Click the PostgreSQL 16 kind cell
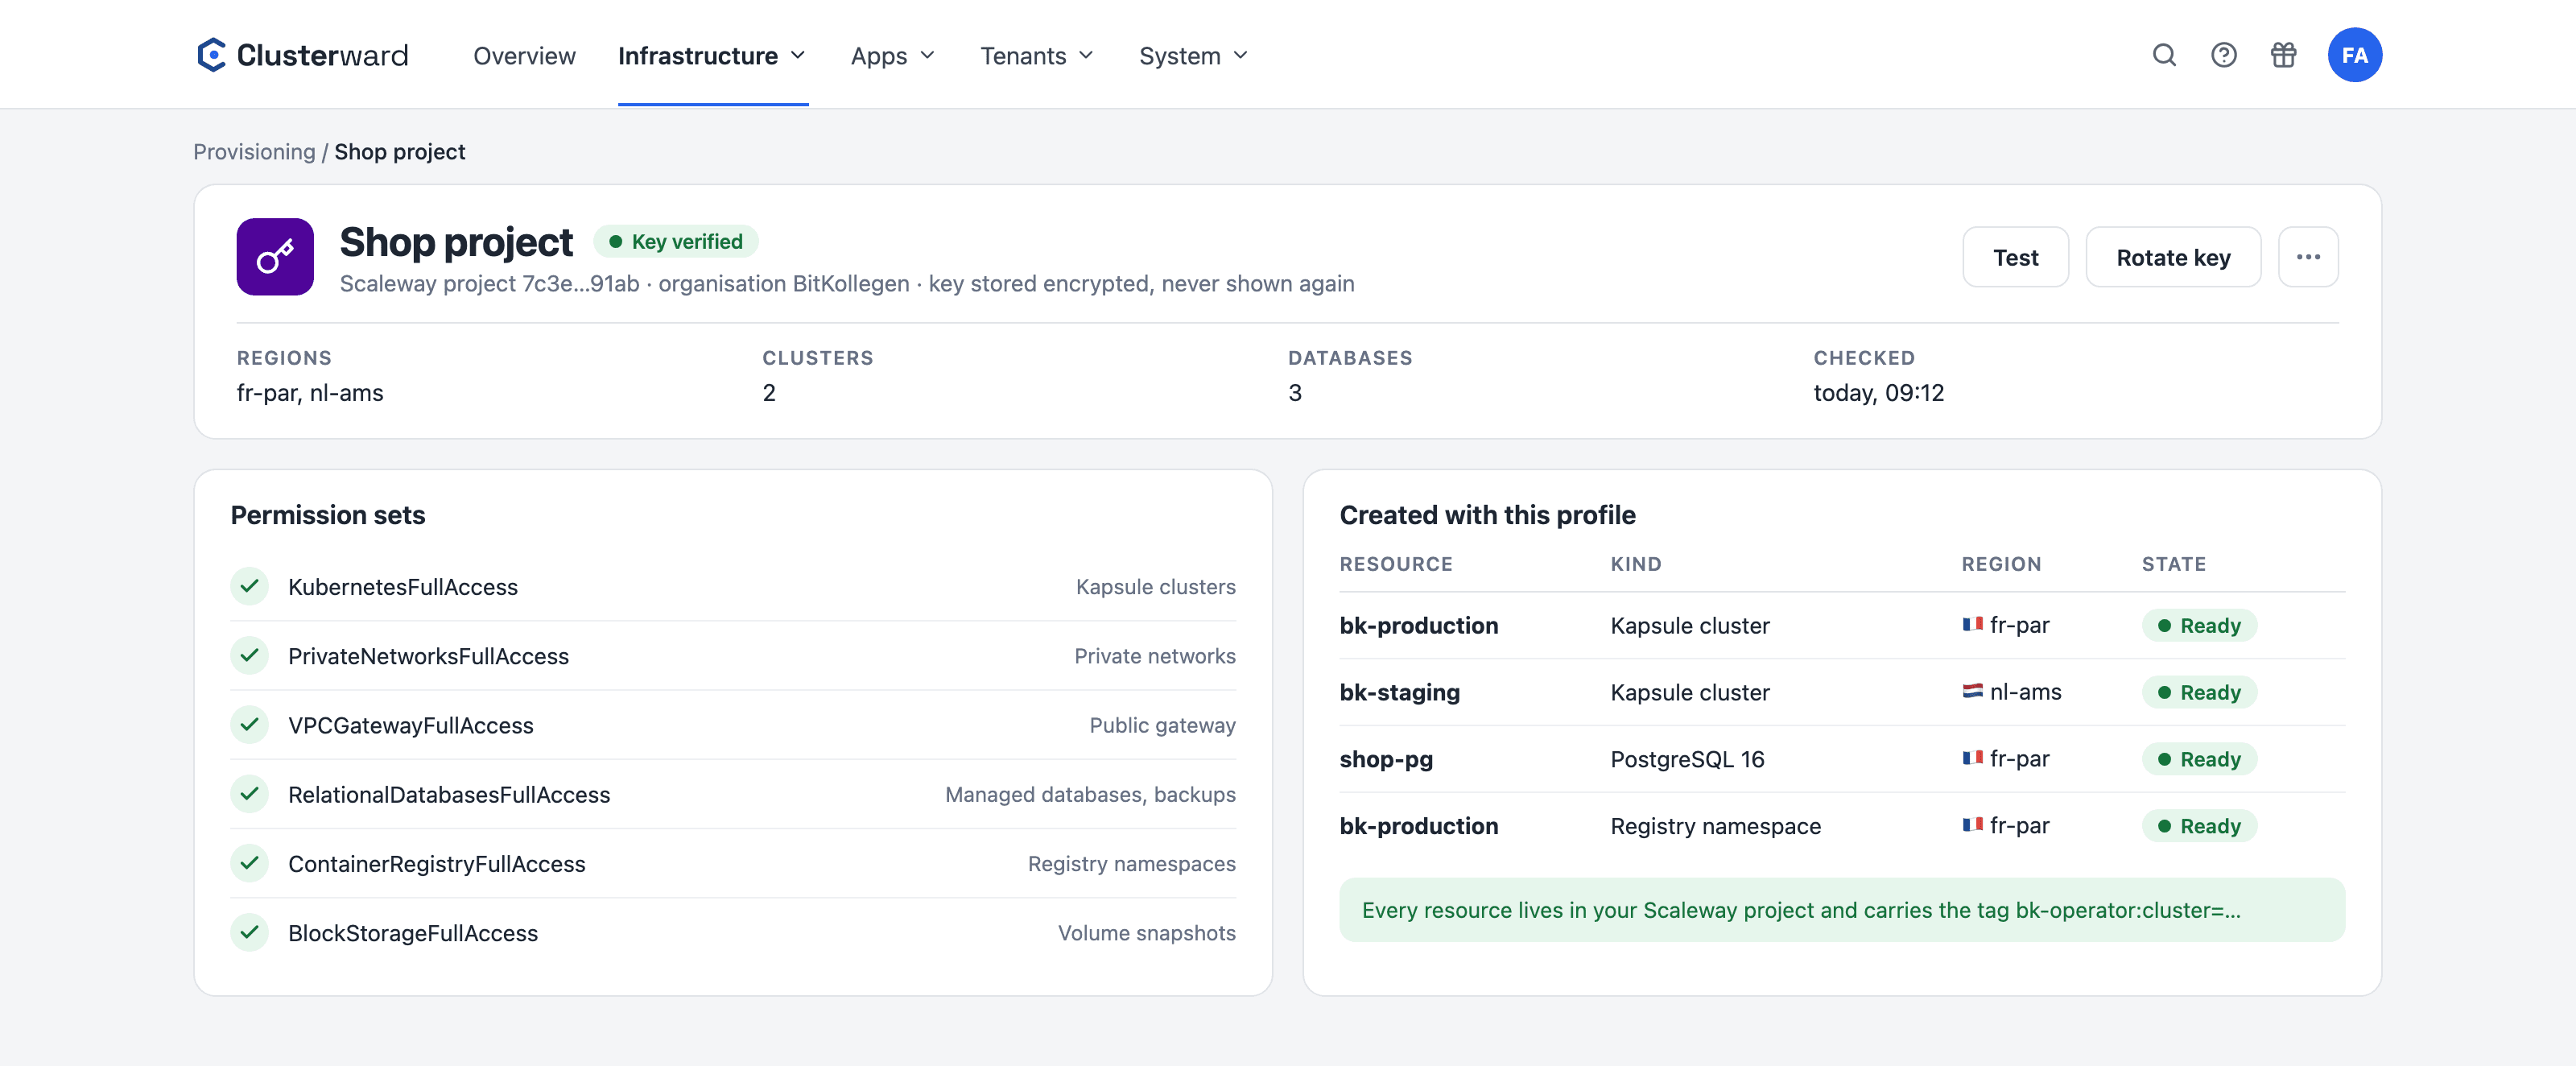2576x1066 pixels. pyautogui.click(x=1687, y=760)
